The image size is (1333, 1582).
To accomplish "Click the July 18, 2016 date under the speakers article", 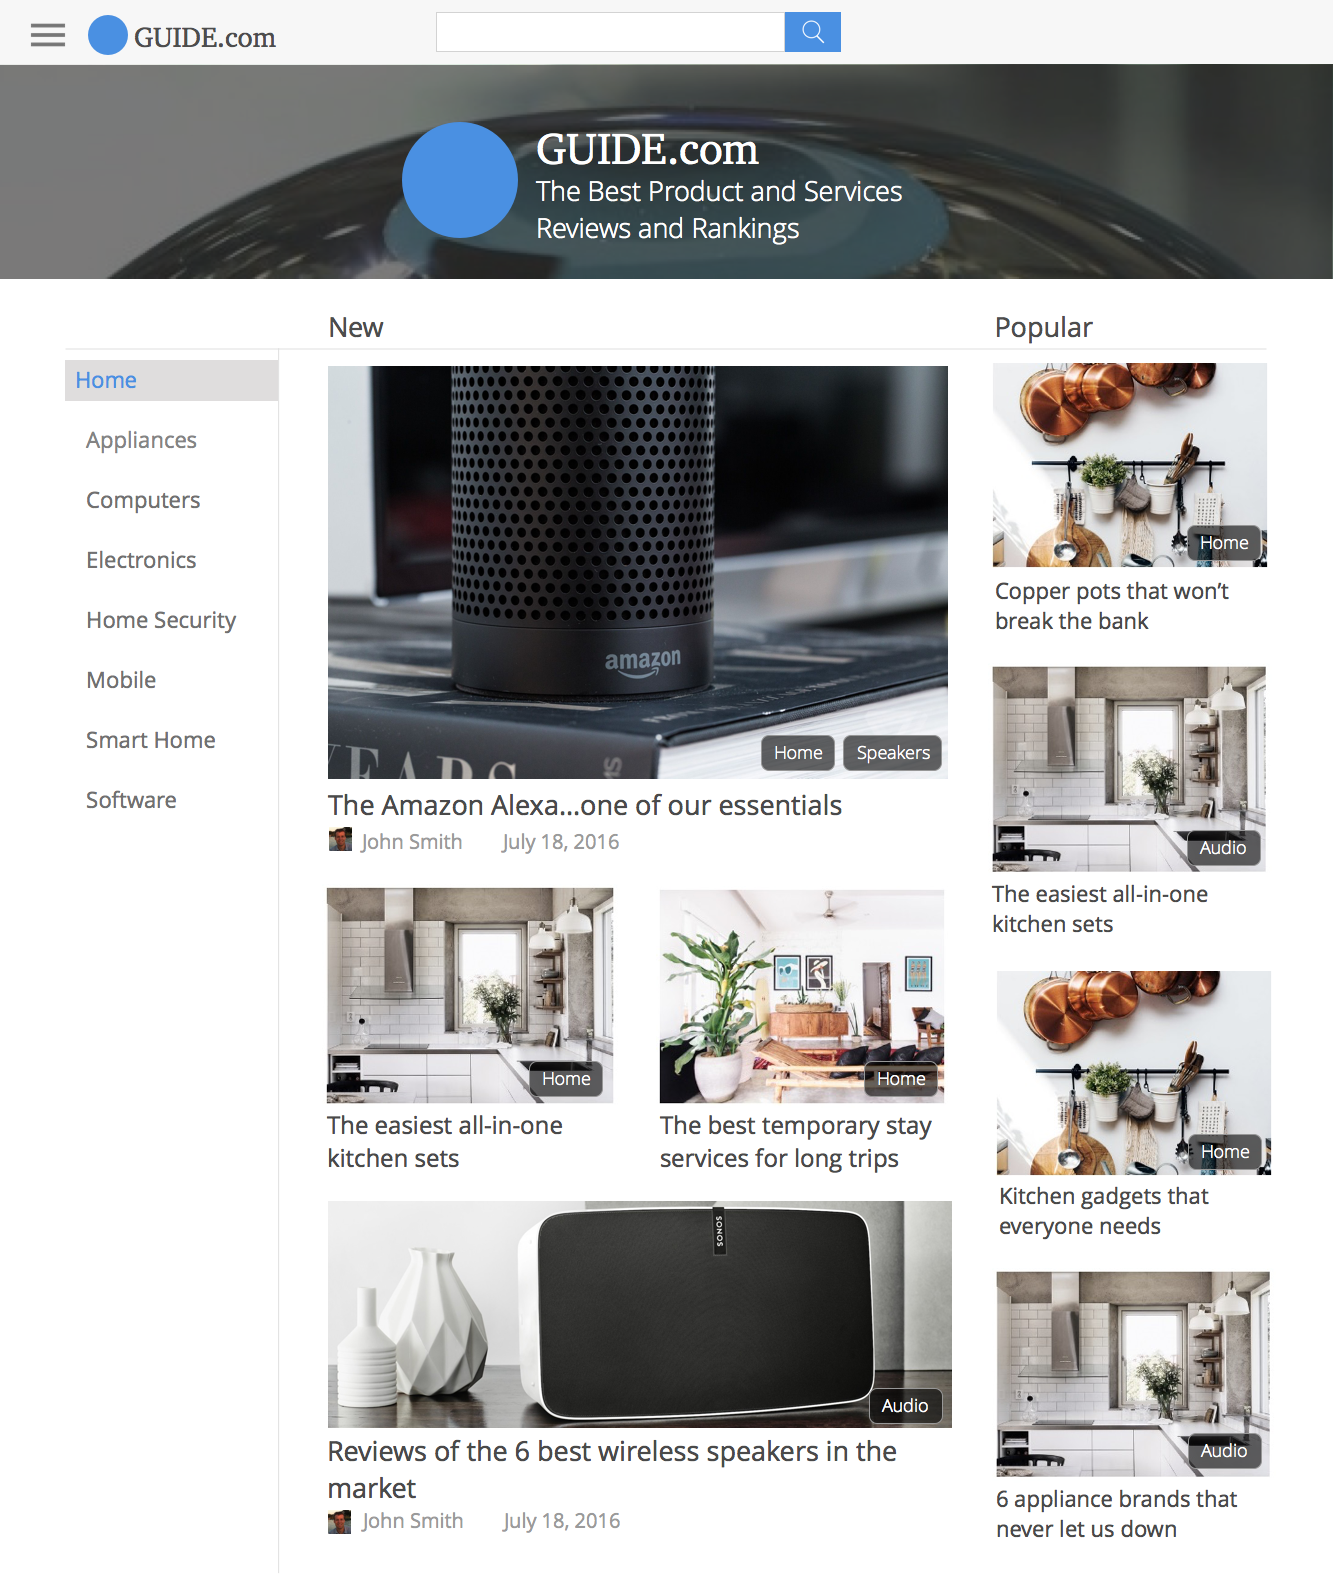I will (x=562, y=1521).
